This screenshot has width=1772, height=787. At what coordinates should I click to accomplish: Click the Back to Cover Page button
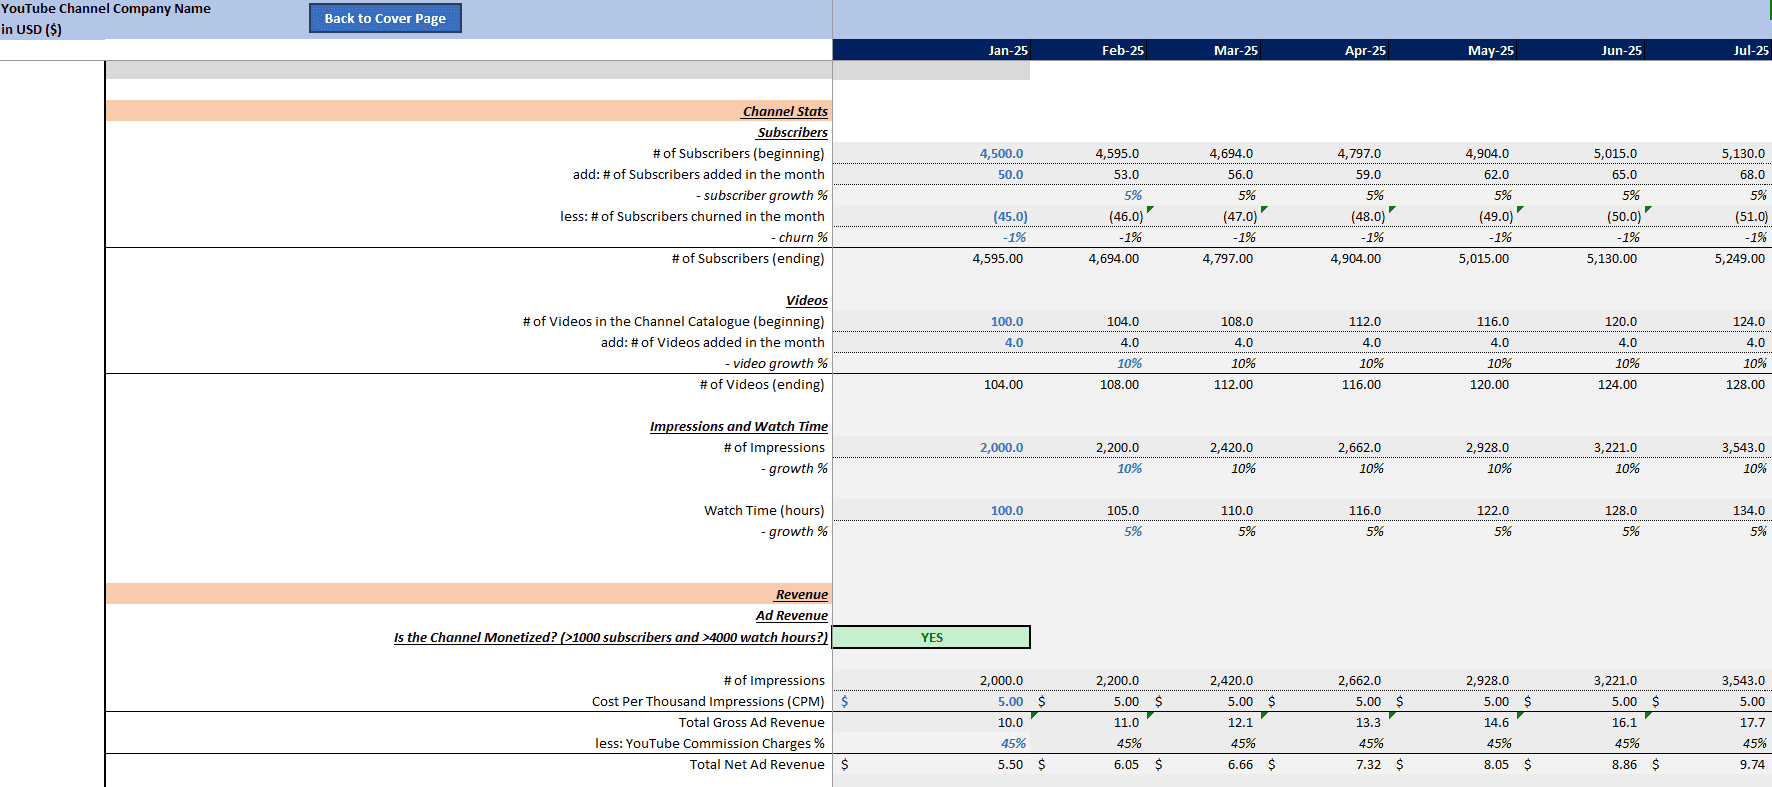[385, 18]
